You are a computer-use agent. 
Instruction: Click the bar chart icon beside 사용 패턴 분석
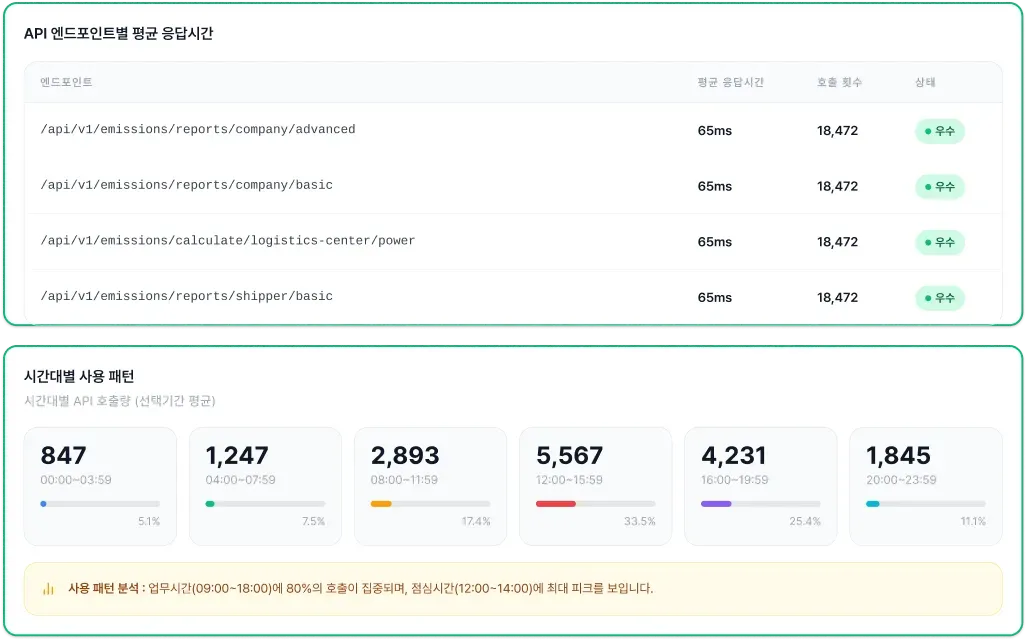pyautogui.click(x=48, y=589)
